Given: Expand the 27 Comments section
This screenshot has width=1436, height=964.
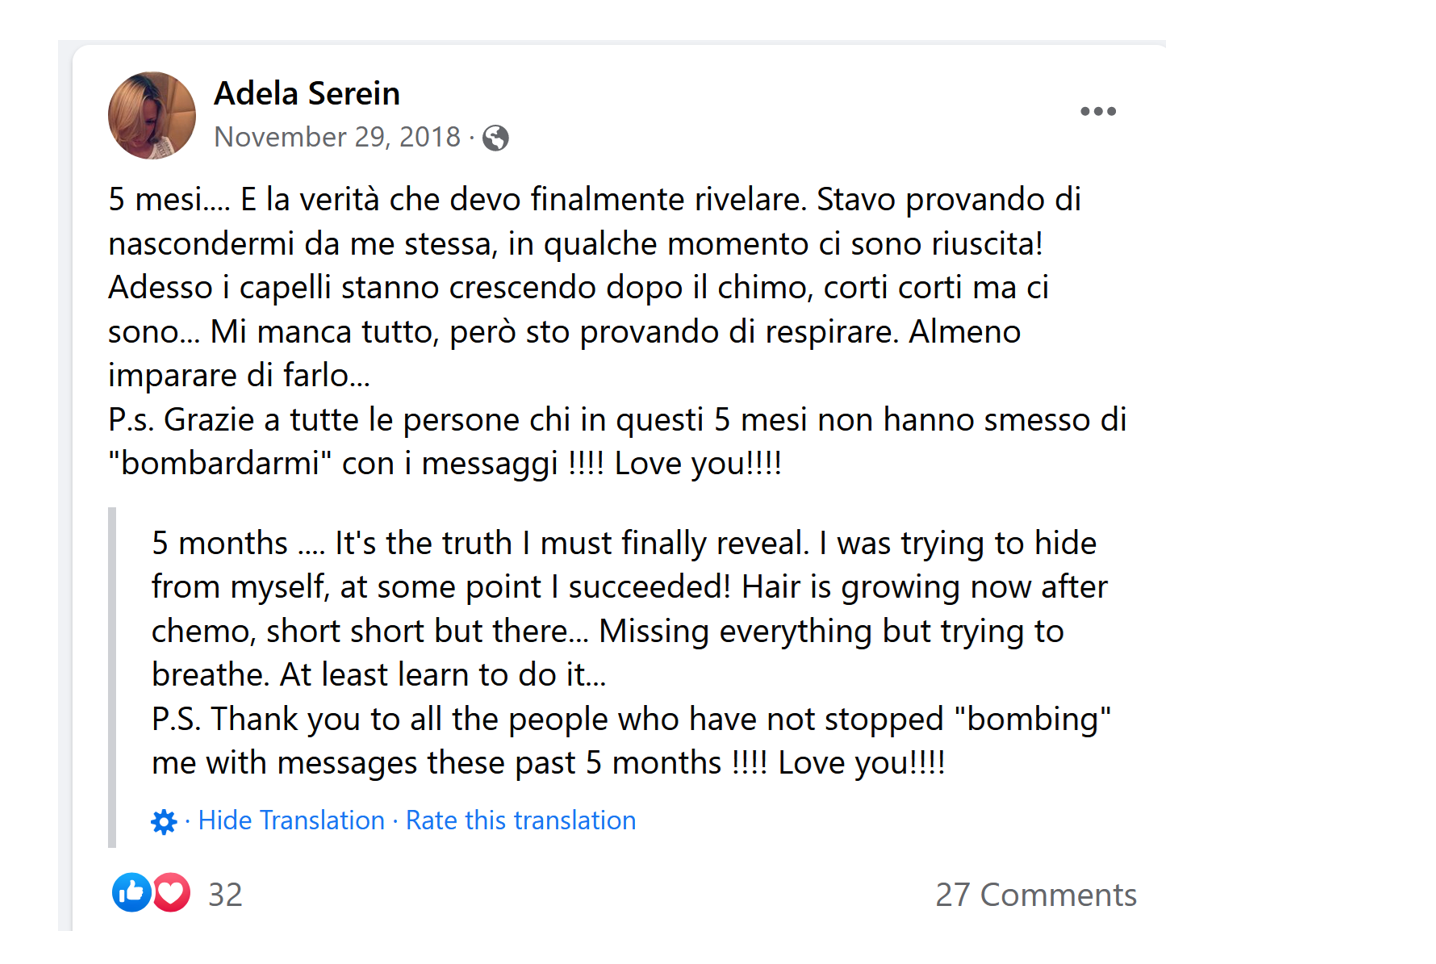Looking at the screenshot, I should tap(1035, 894).
